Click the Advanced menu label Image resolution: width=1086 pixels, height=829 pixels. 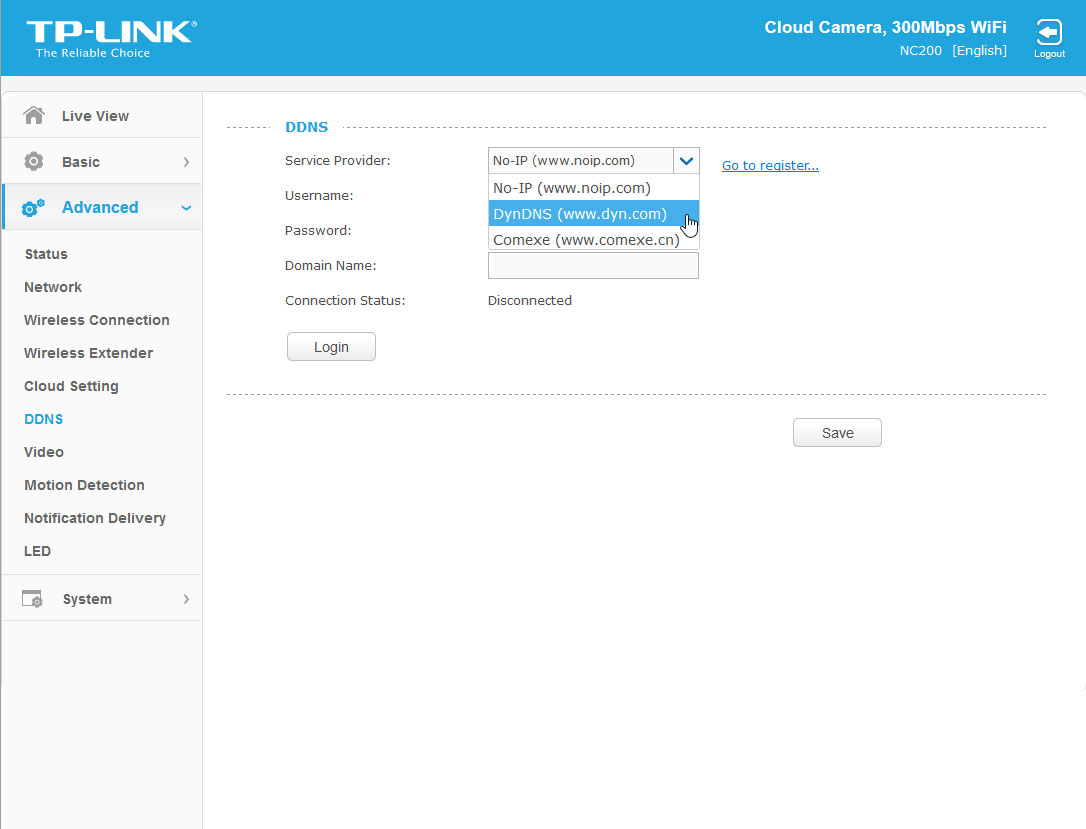tap(100, 207)
